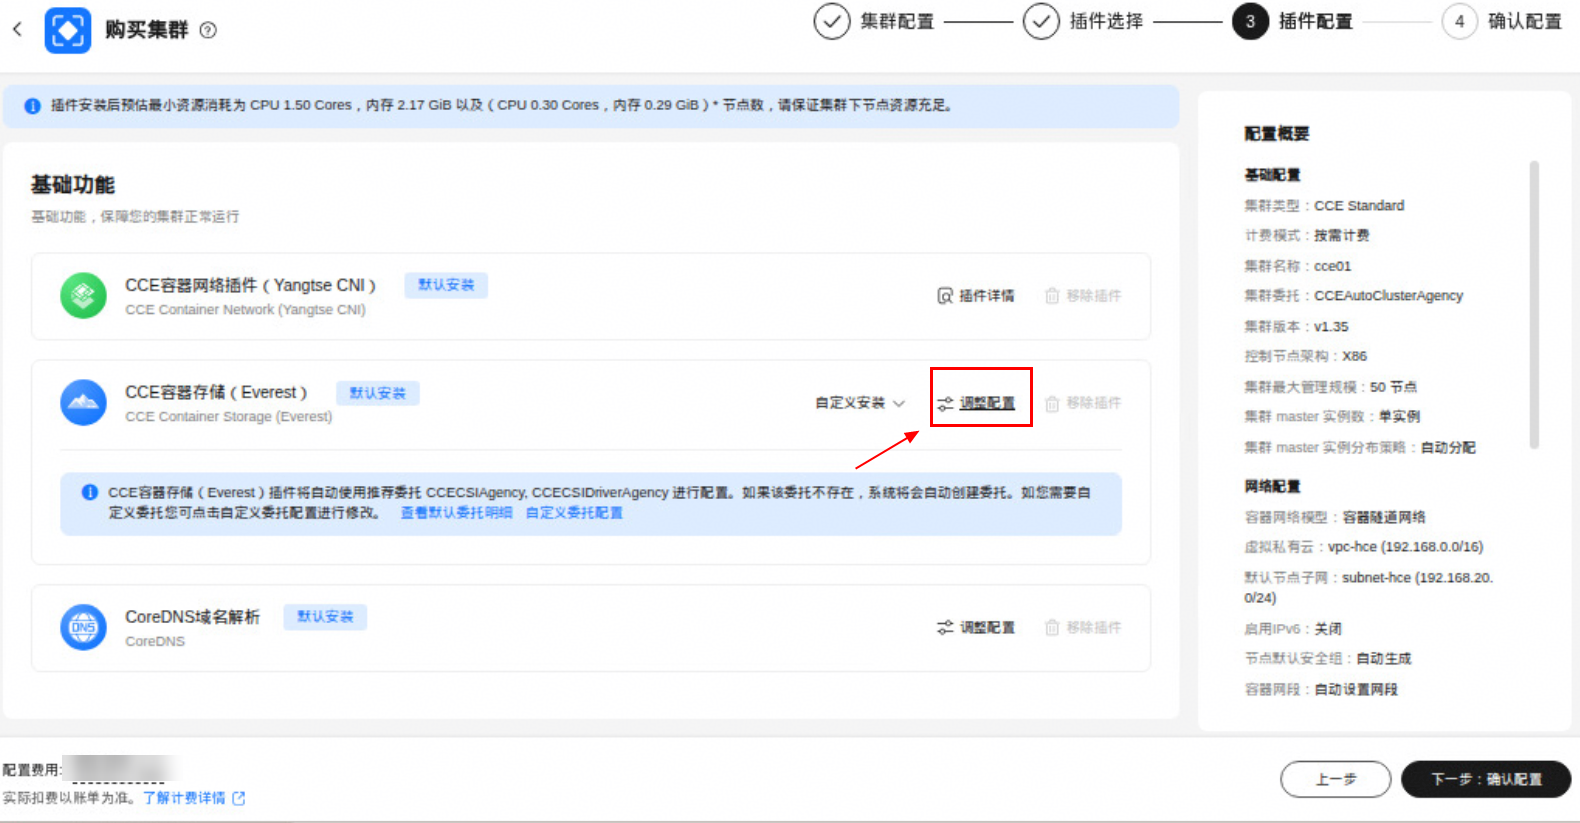The image size is (1580, 823).
Task: Click vpc-hce (192.168.0.0/16) value
Action: click(1405, 547)
